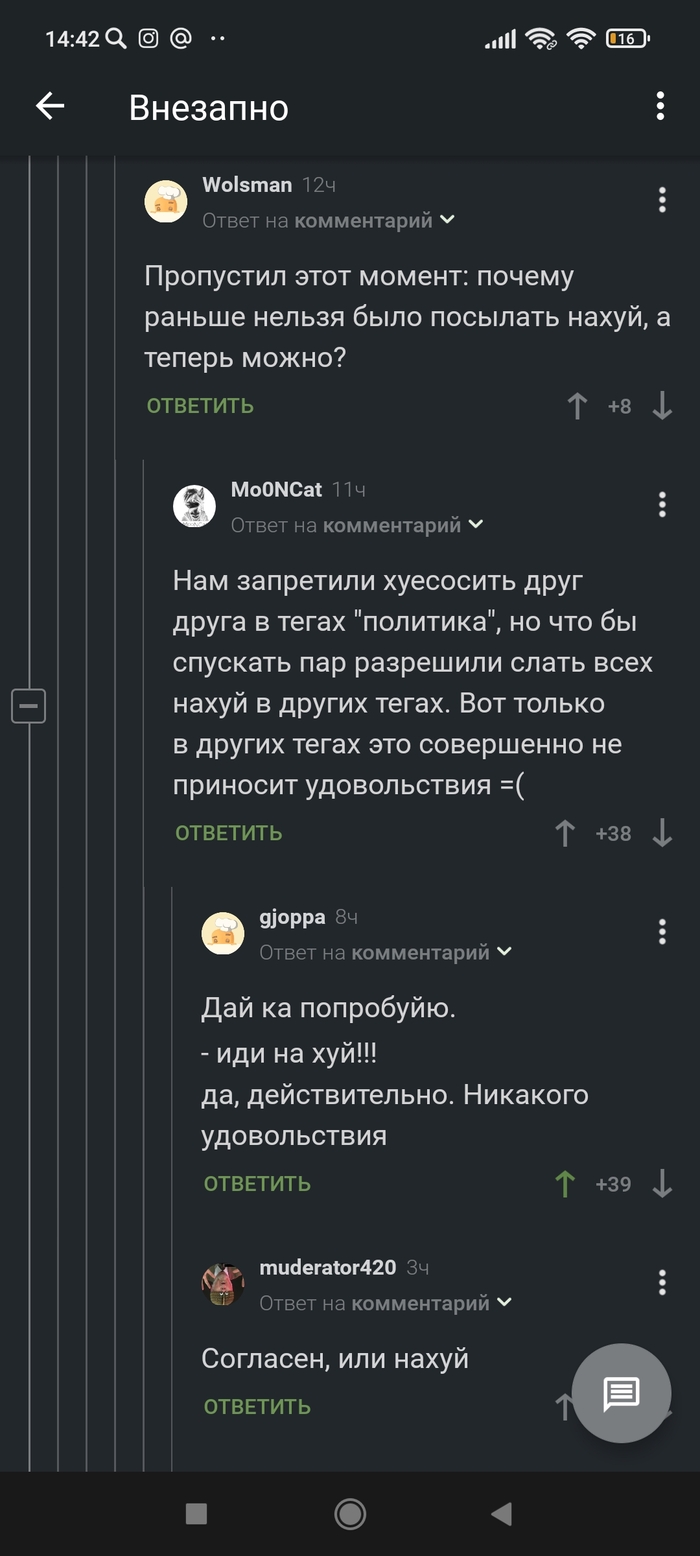Collapse the comment thread with minus box

click(28, 706)
